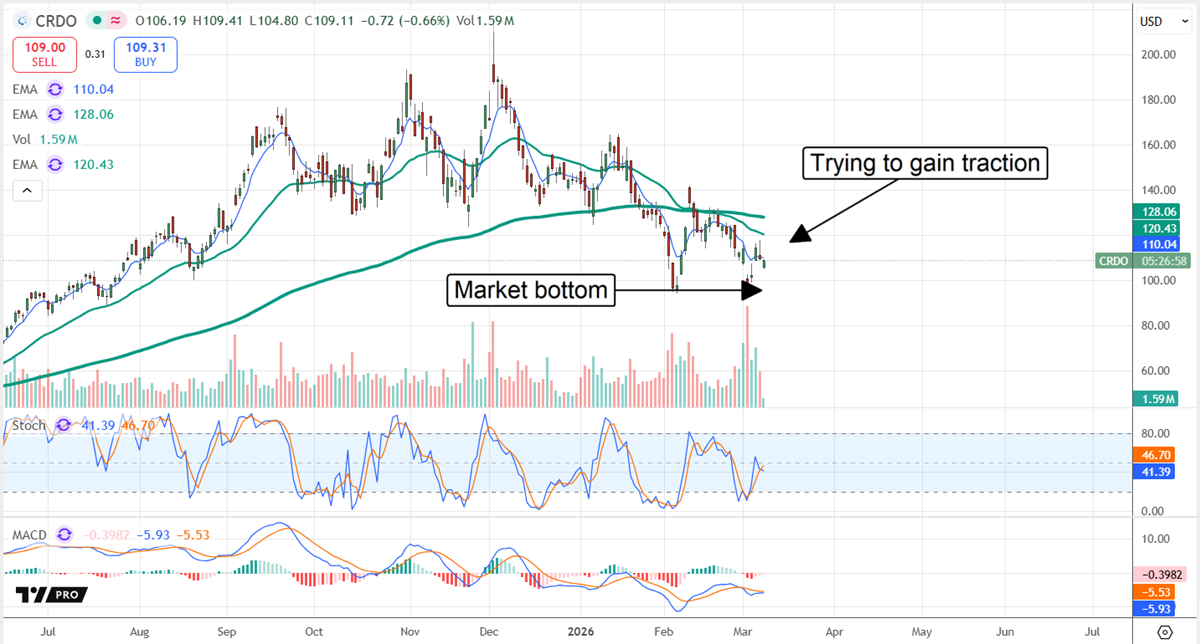Image resolution: width=1200 pixels, height=644 pixels.
Task: Open the USD currency dropdown
Action: (1161, 20)
